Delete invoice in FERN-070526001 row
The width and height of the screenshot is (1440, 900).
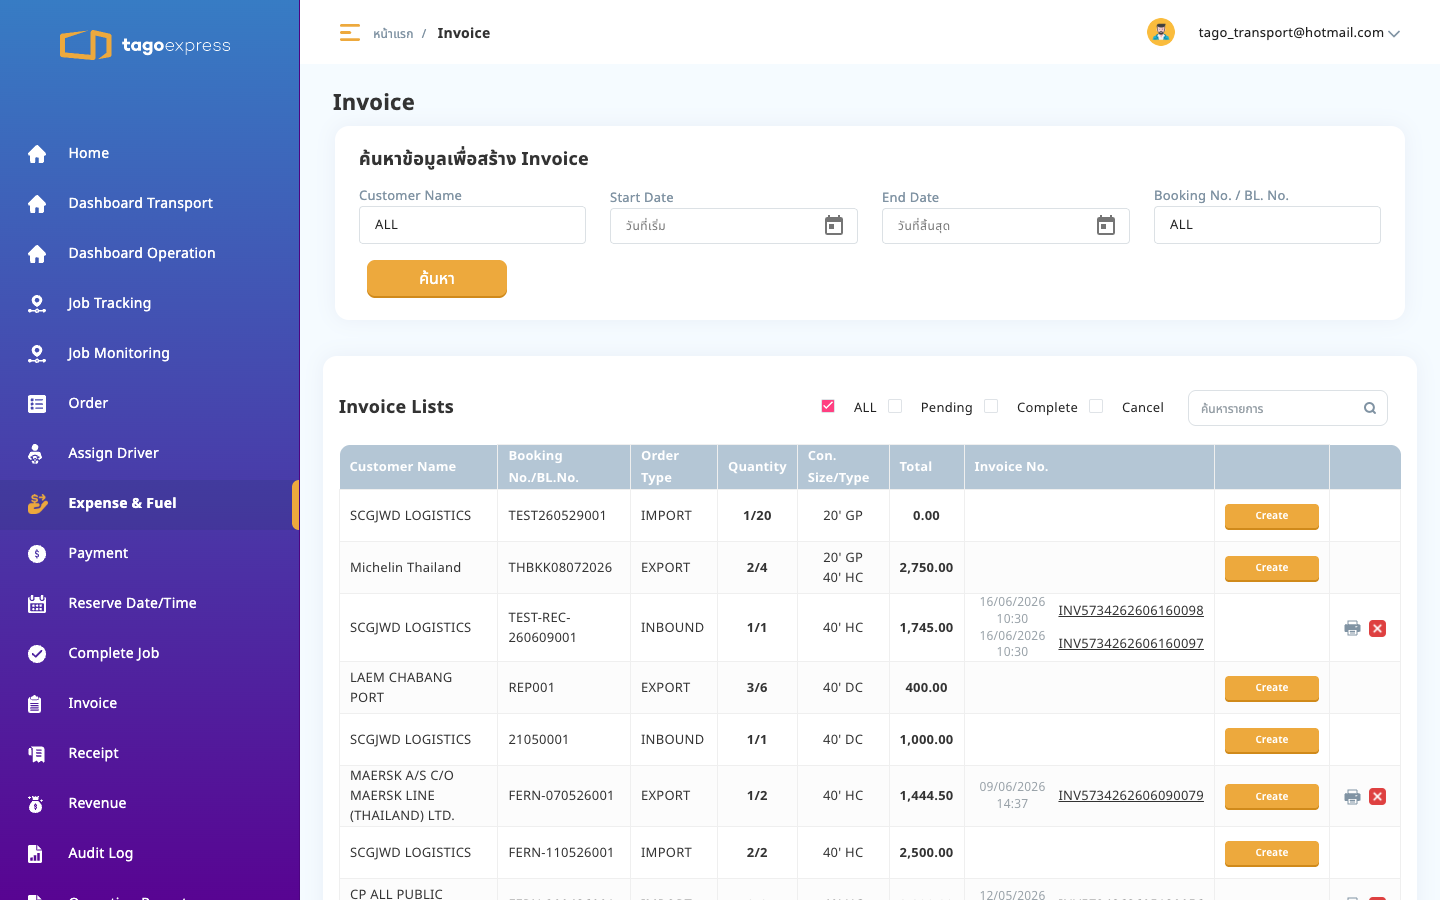point(1377,797)
